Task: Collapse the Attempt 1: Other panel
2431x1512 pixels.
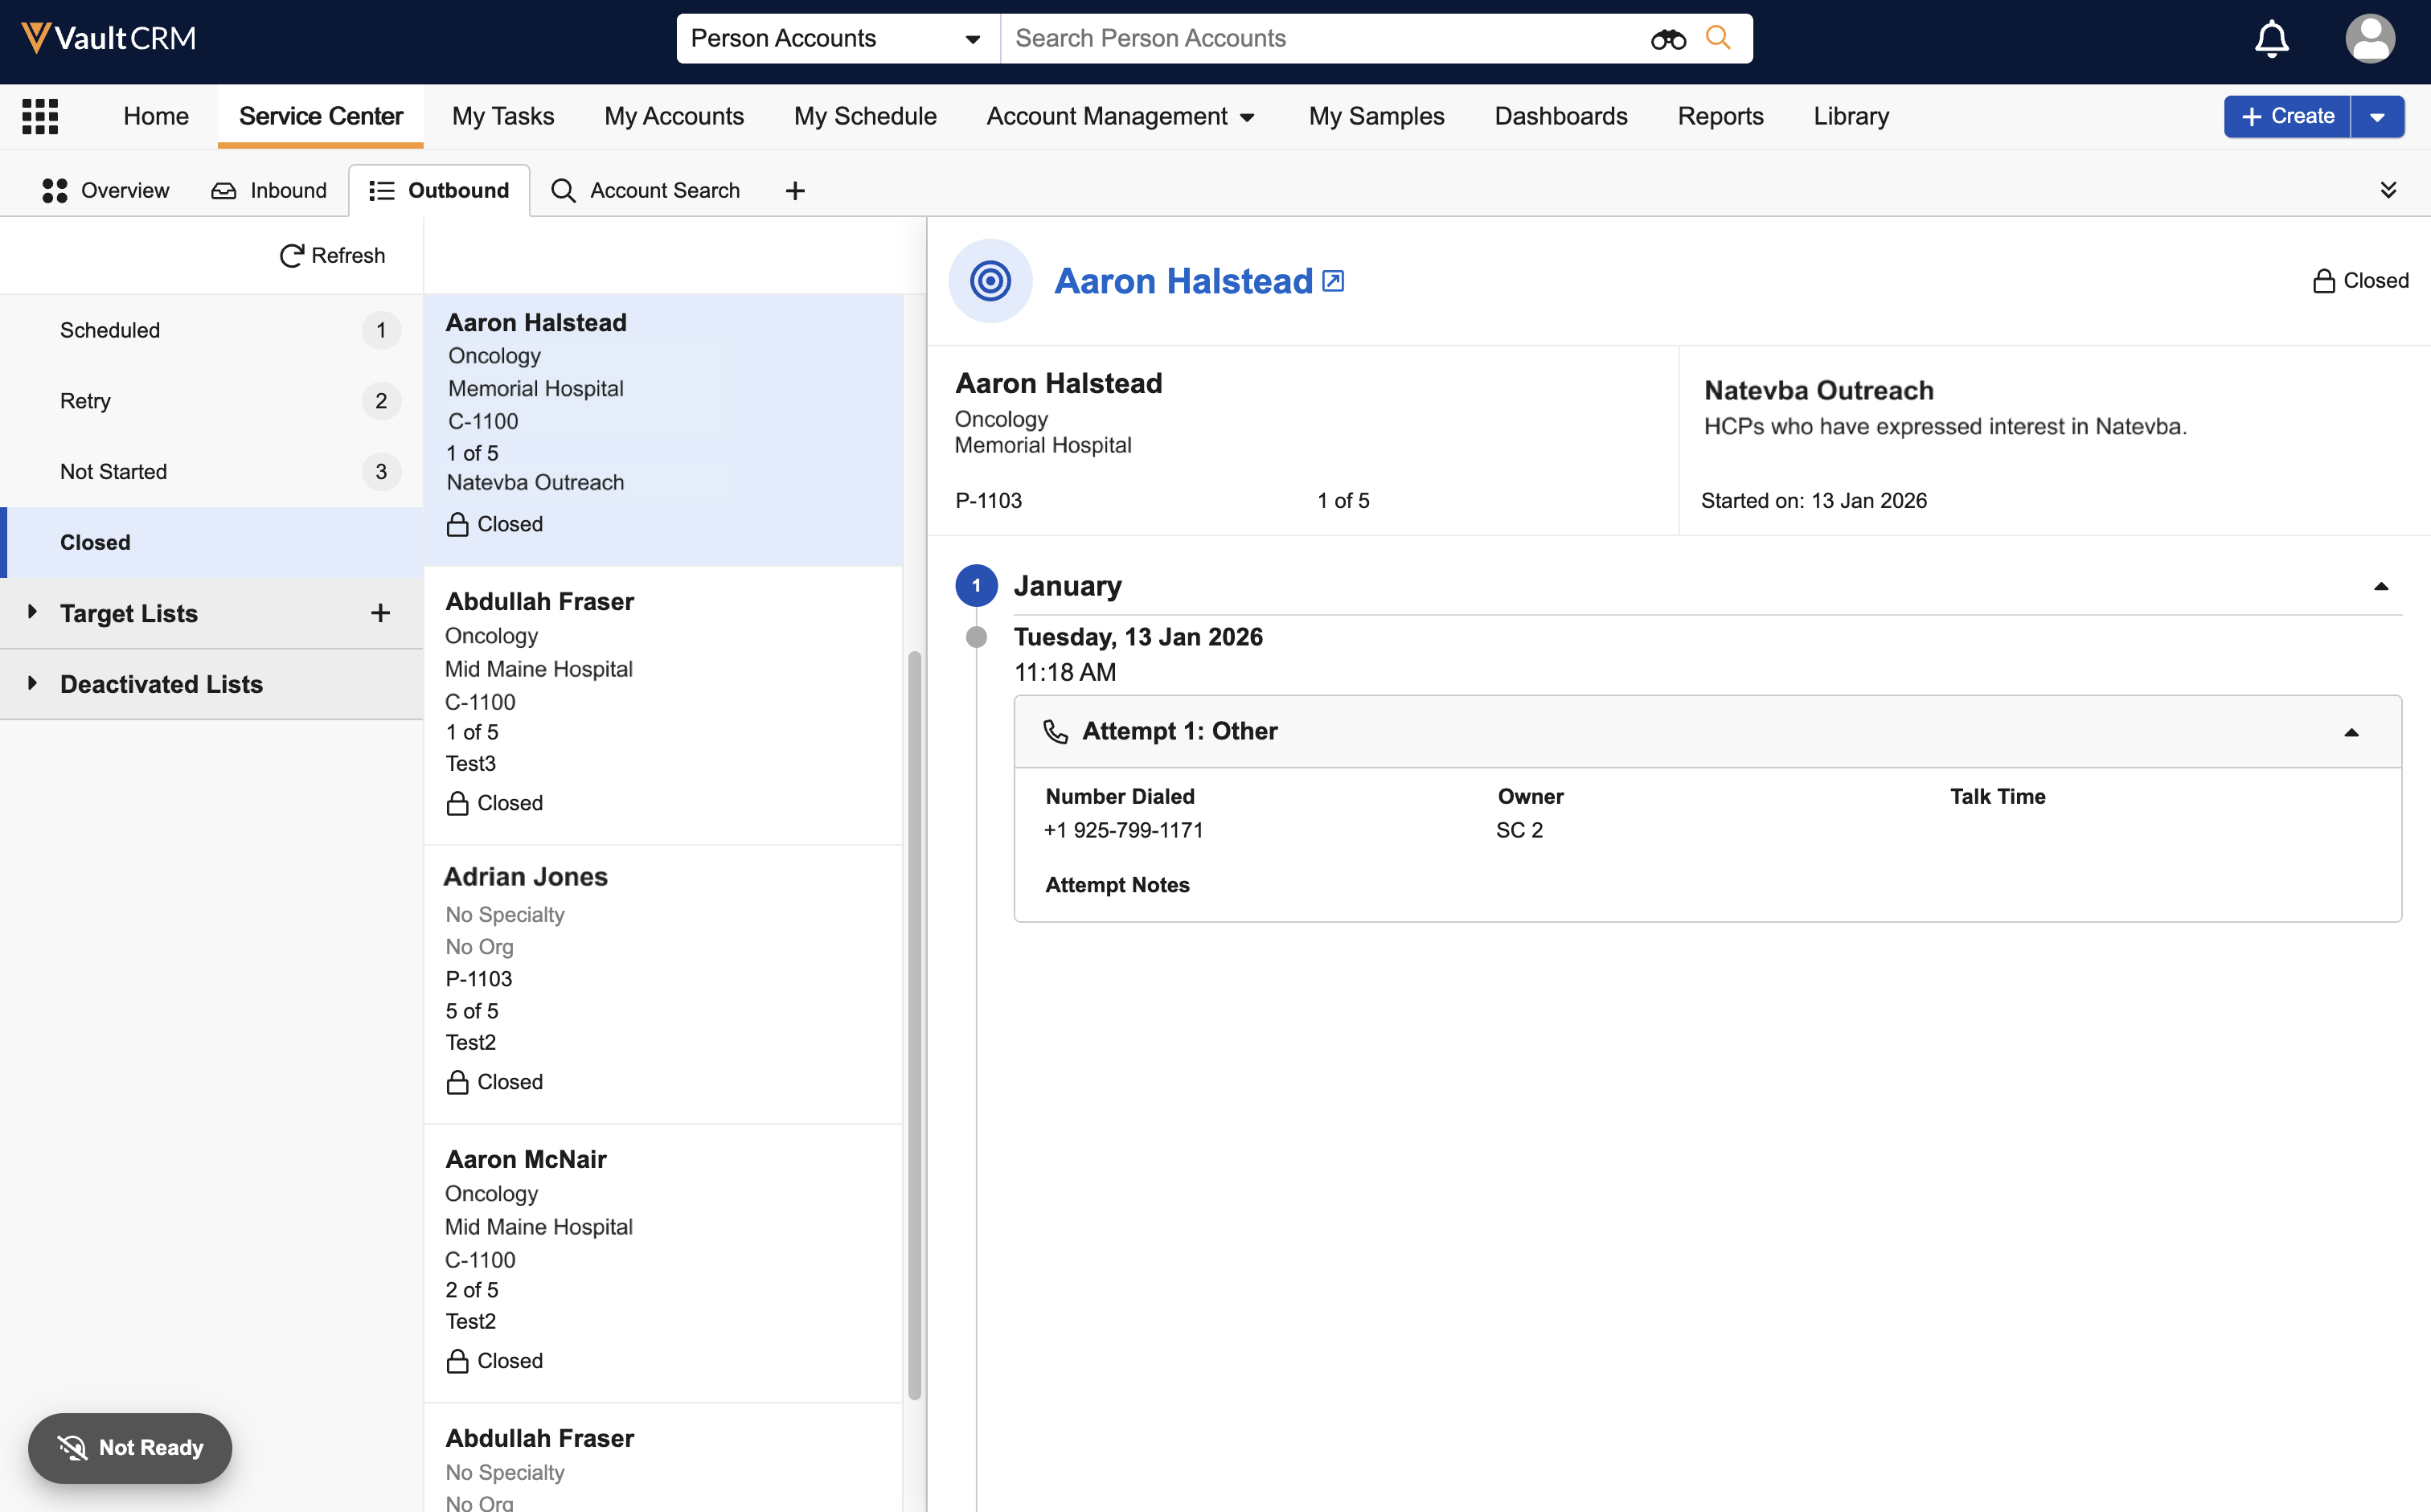Action: tap(2351, 732)
